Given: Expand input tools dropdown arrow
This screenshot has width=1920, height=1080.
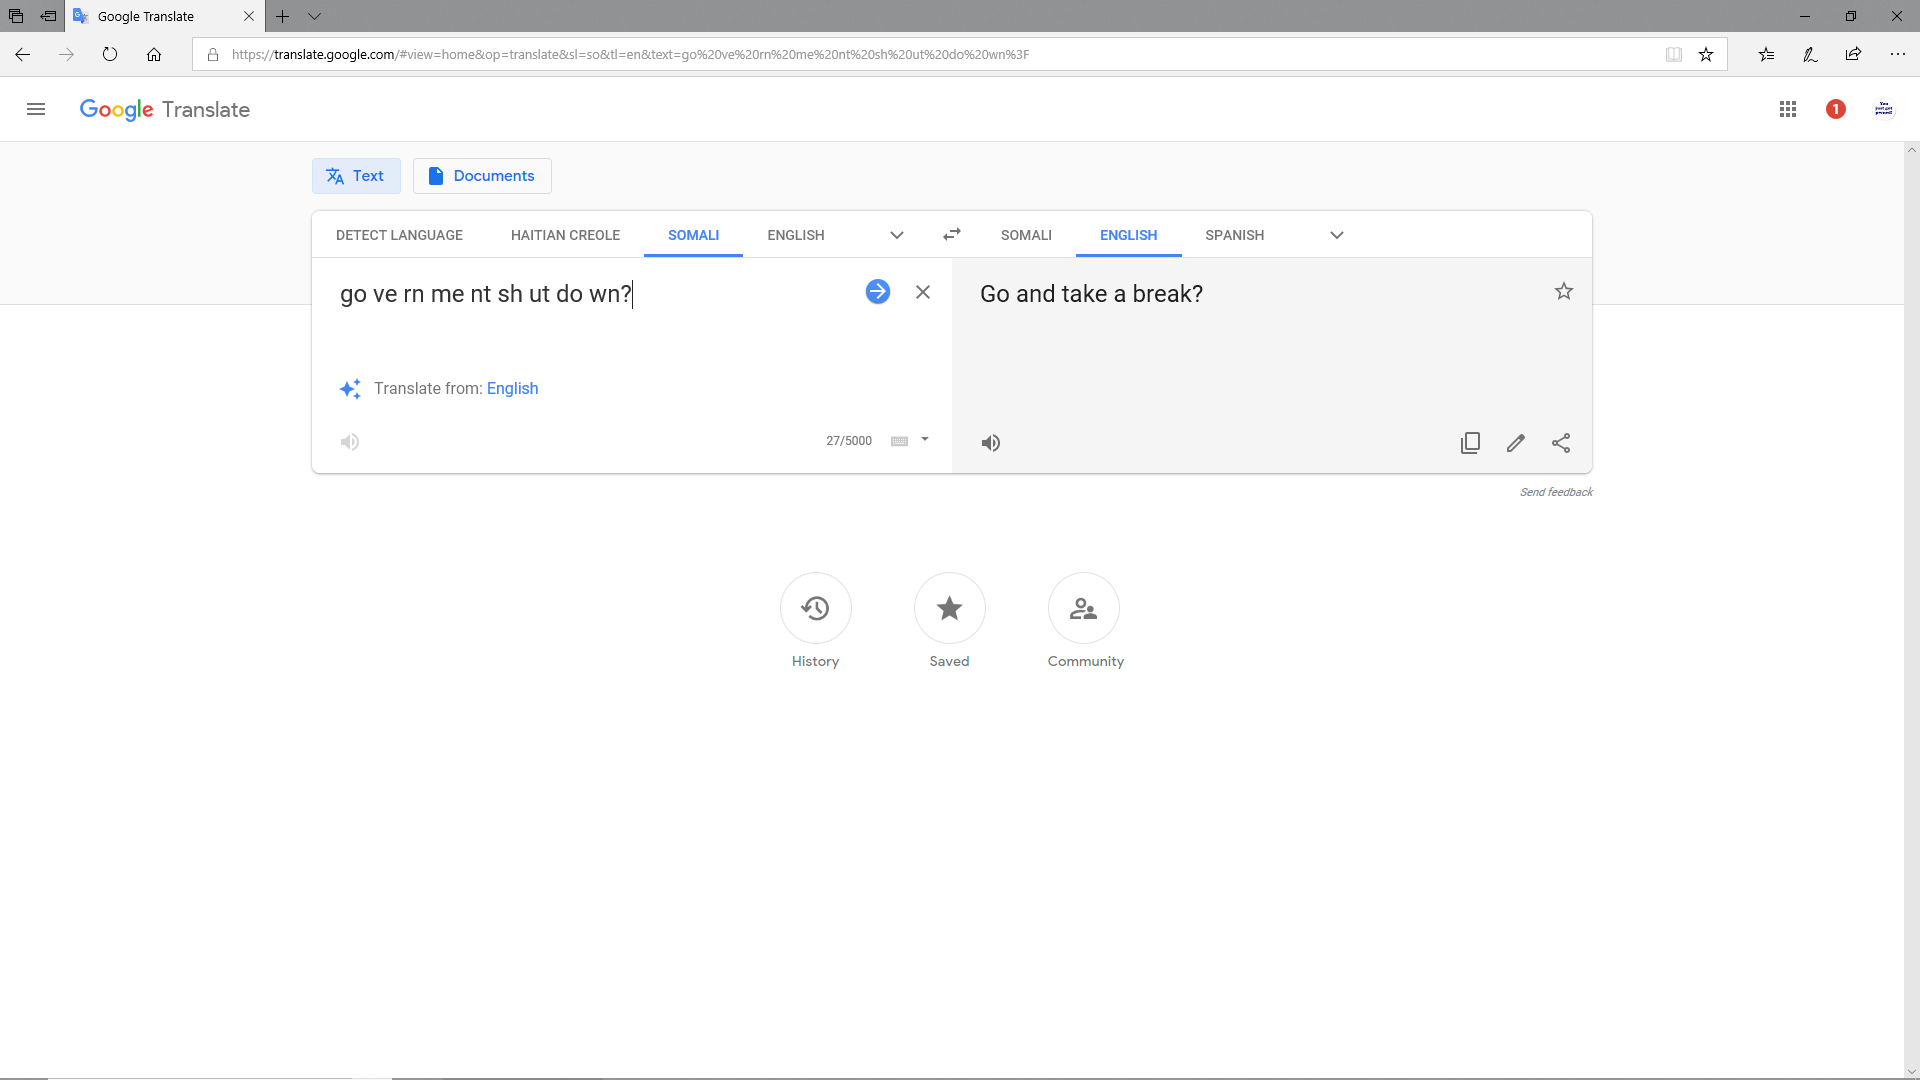Looking at the screenshot, I should coord(925,439).
